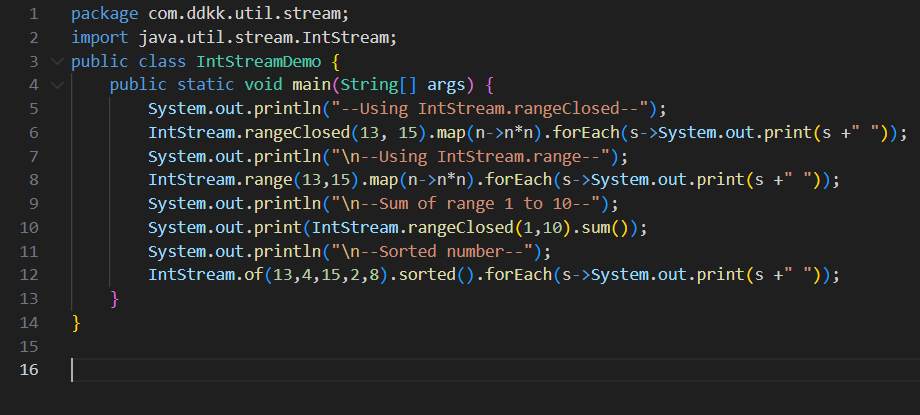Collapse the IntStreamDemo class fold chevron
Viewport: 920px width, 415px height.
pyautogui.click(x=54, y=61)
